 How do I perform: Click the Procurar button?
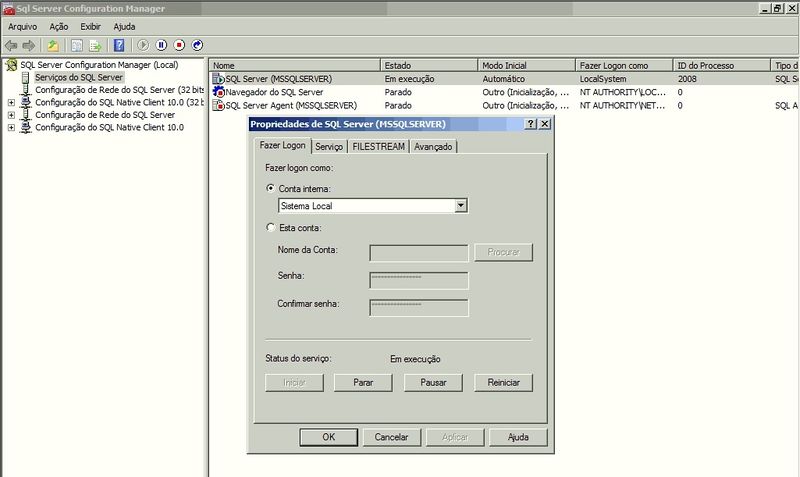(503, 252)
